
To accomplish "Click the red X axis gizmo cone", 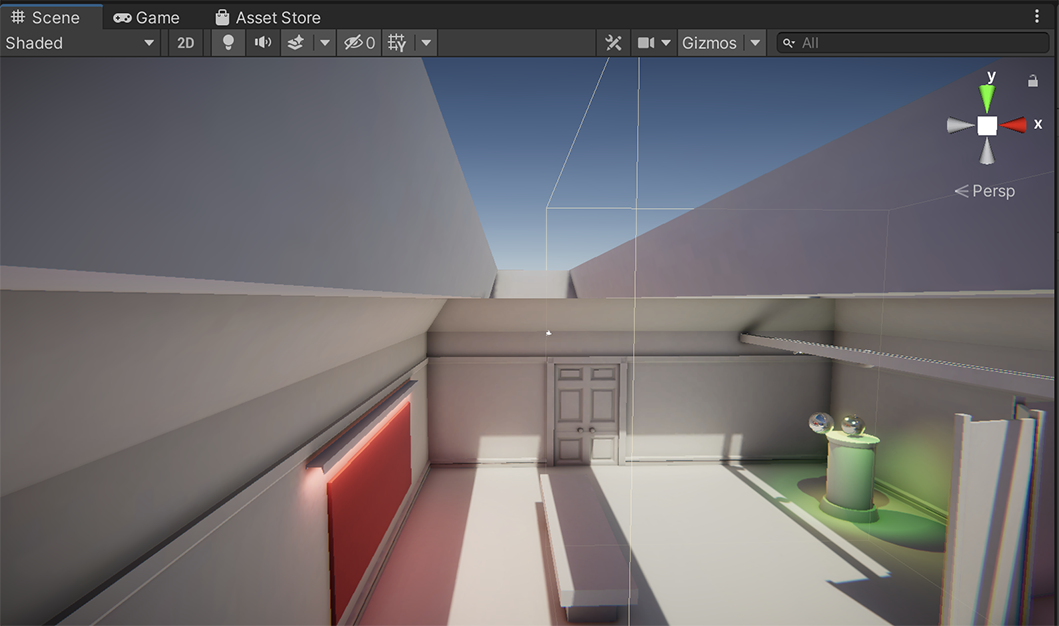I will [1015, 125].
